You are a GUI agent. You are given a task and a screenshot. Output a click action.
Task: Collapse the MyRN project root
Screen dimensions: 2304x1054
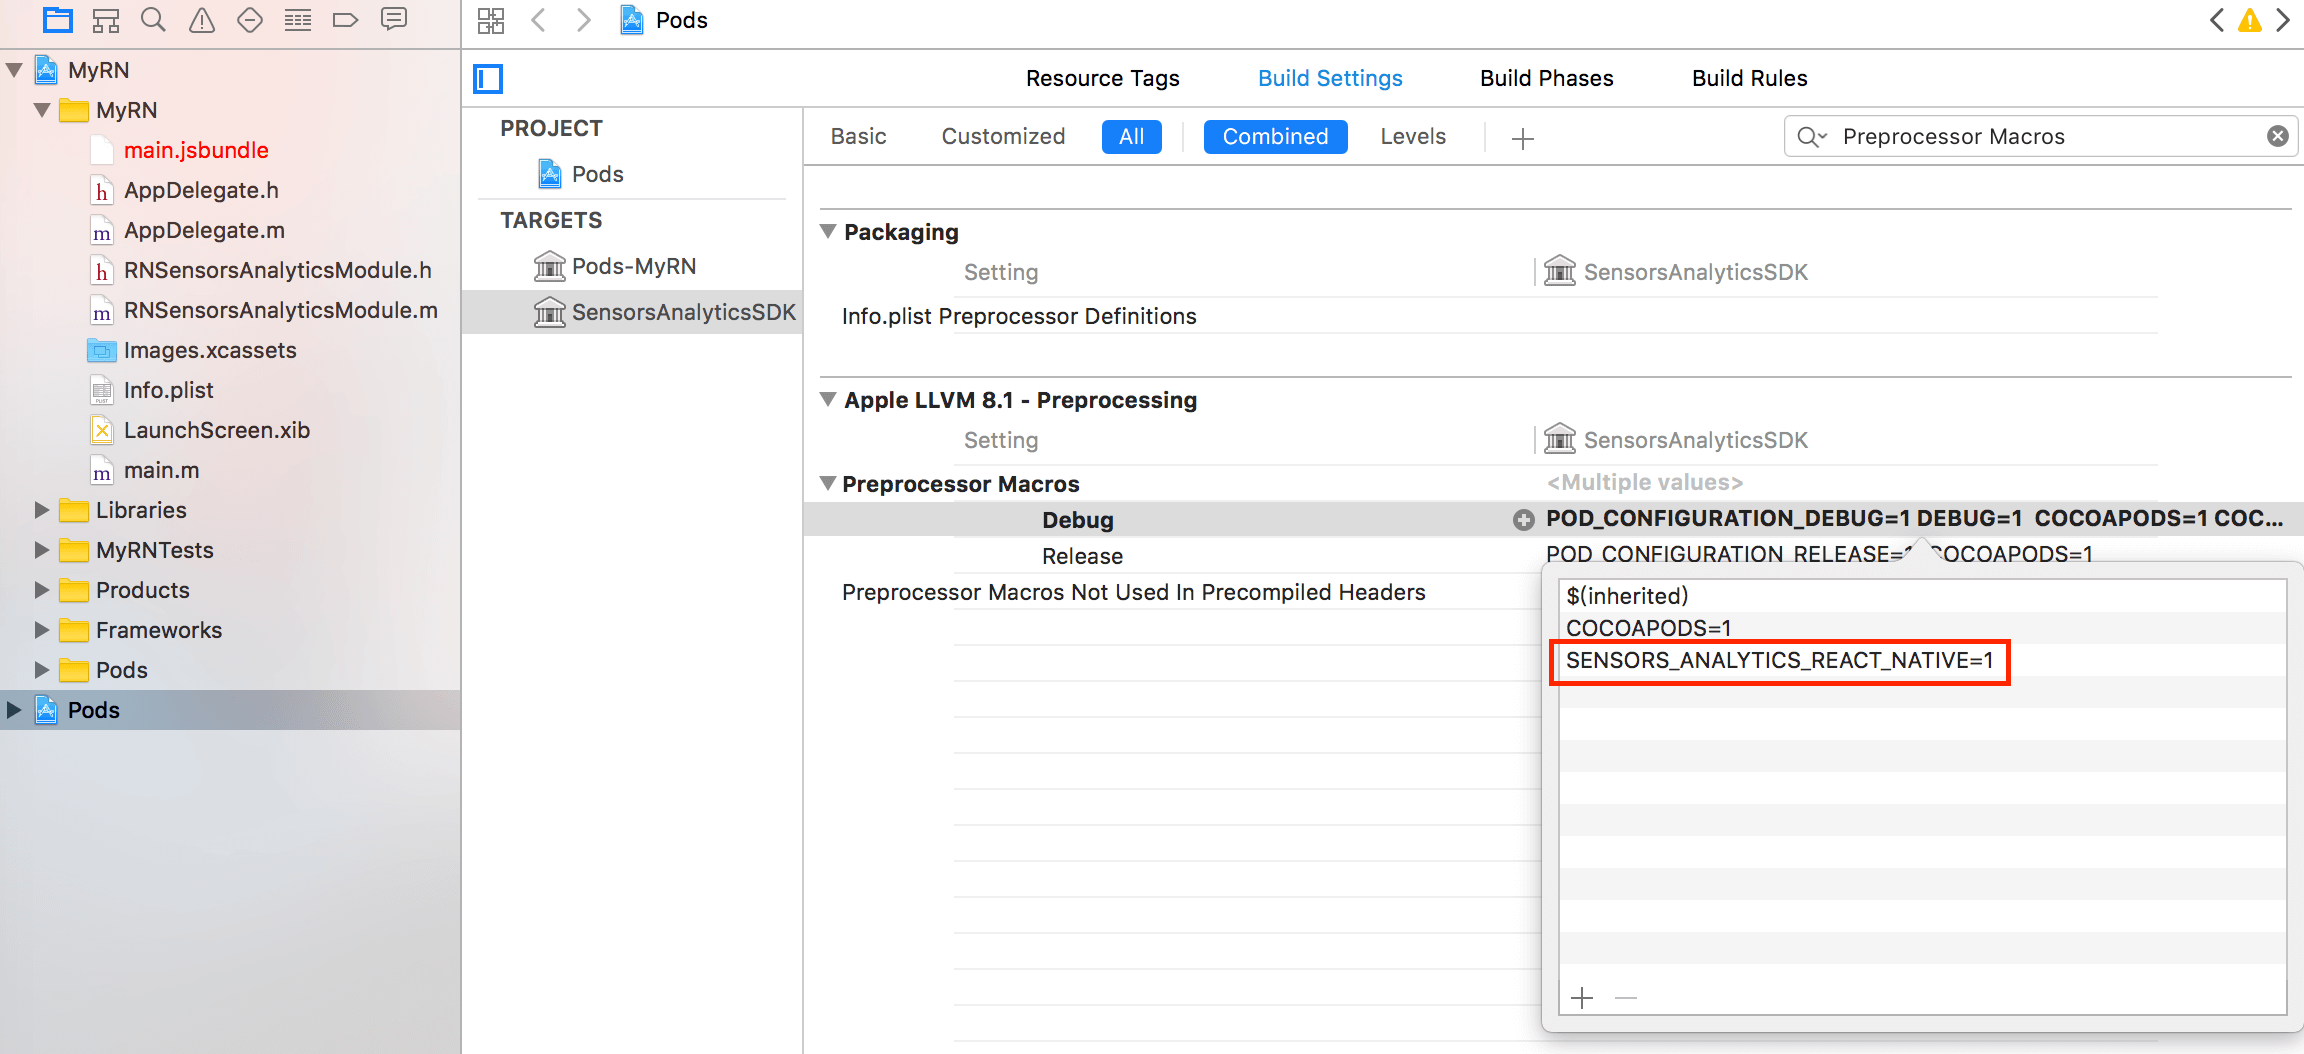[x=14, y=70]
